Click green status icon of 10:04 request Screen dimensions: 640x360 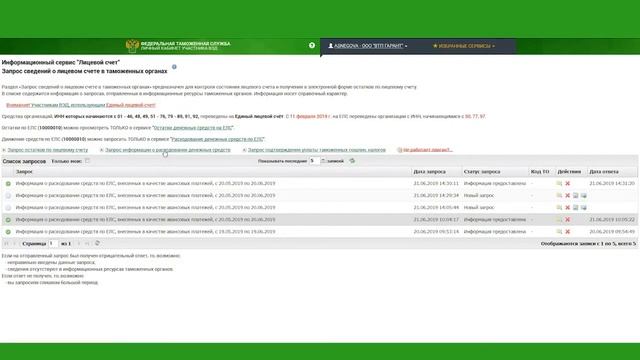pyautogui.click(x=8, y=220)
